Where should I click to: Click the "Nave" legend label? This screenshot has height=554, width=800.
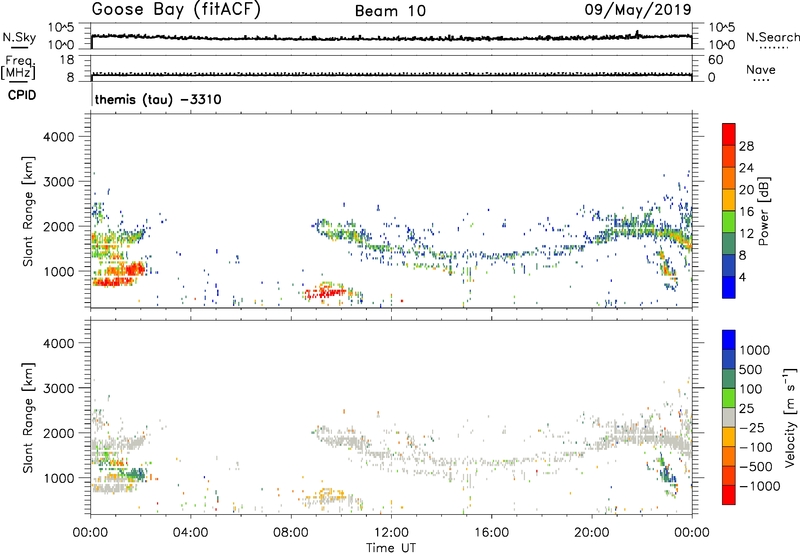[x=761, y=70]
